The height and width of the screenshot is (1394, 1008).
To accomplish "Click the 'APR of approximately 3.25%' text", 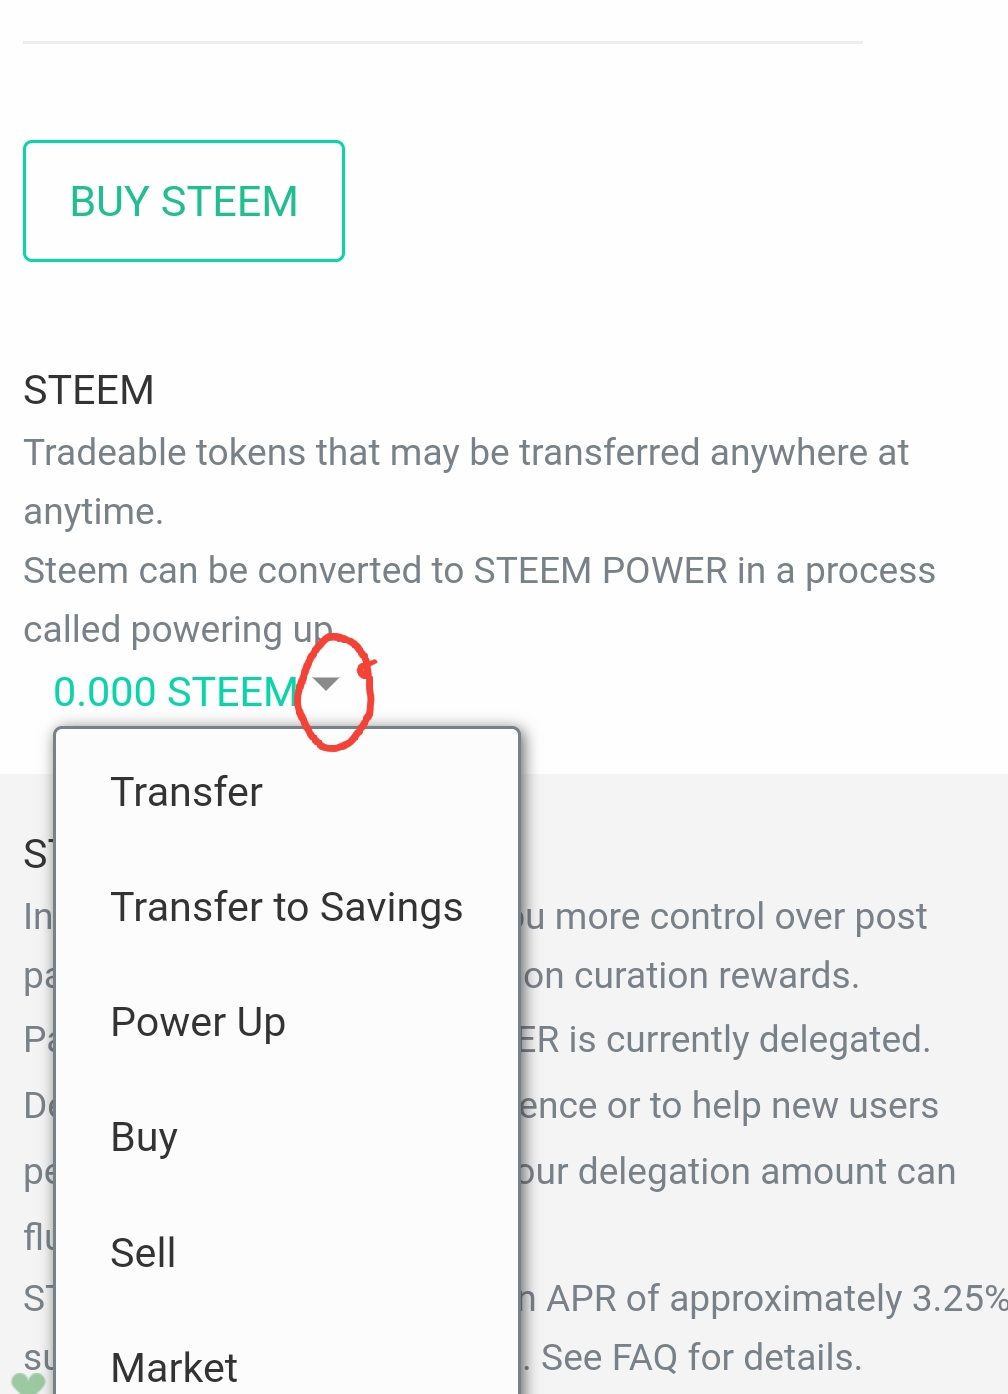I will click(x=775, y=1298).
